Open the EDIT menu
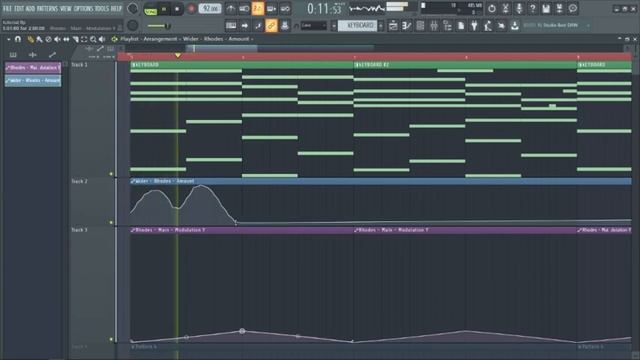Image resolution: width=640 pixels, height=360 pixels. coord(19,8)
